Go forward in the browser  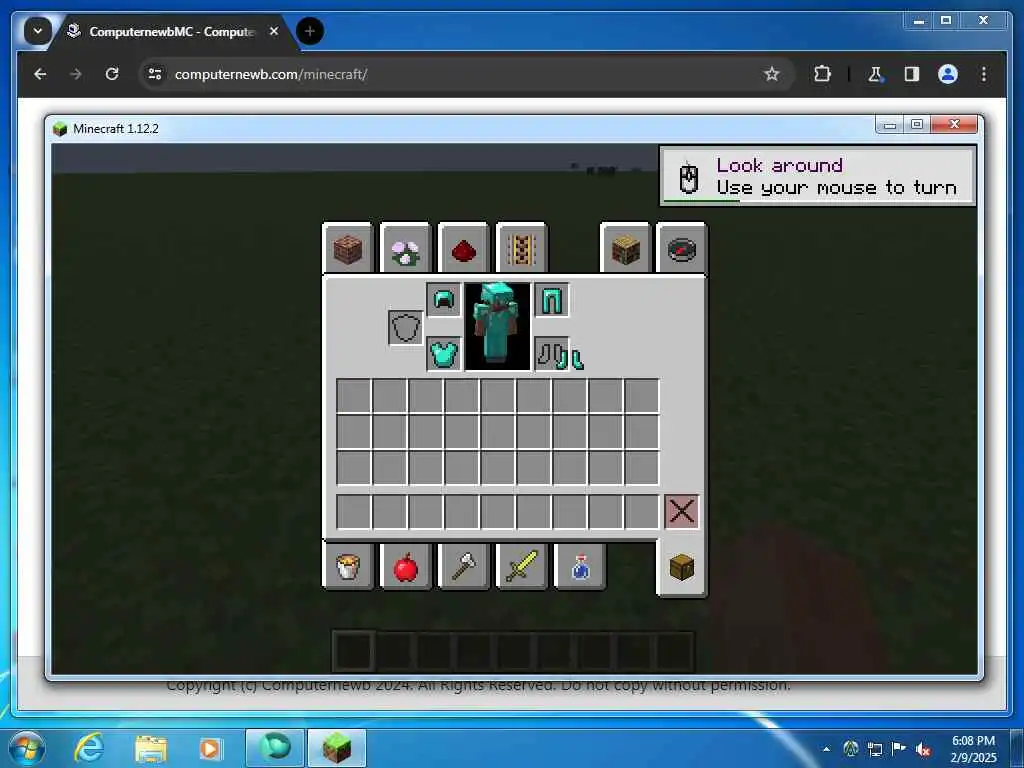click(x=76, y=74)
